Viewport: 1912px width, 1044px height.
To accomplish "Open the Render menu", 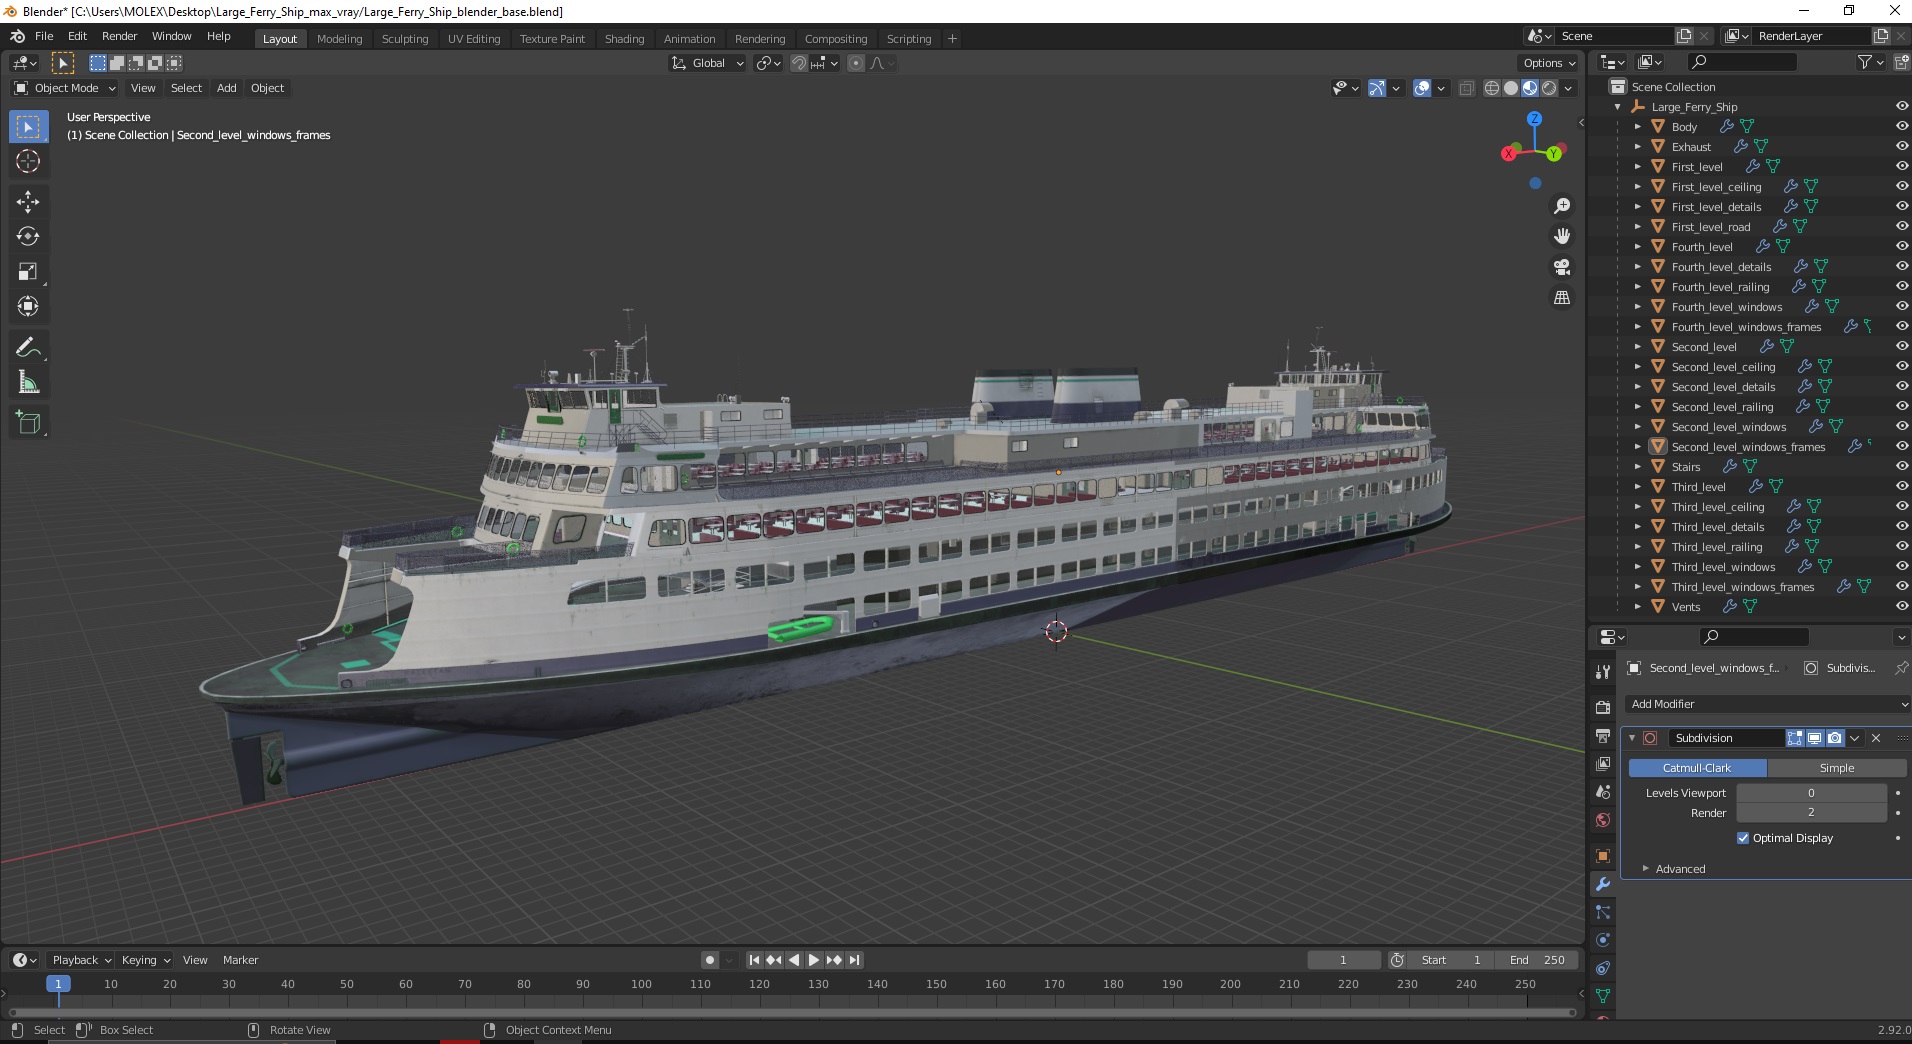I will coord(119,36).
